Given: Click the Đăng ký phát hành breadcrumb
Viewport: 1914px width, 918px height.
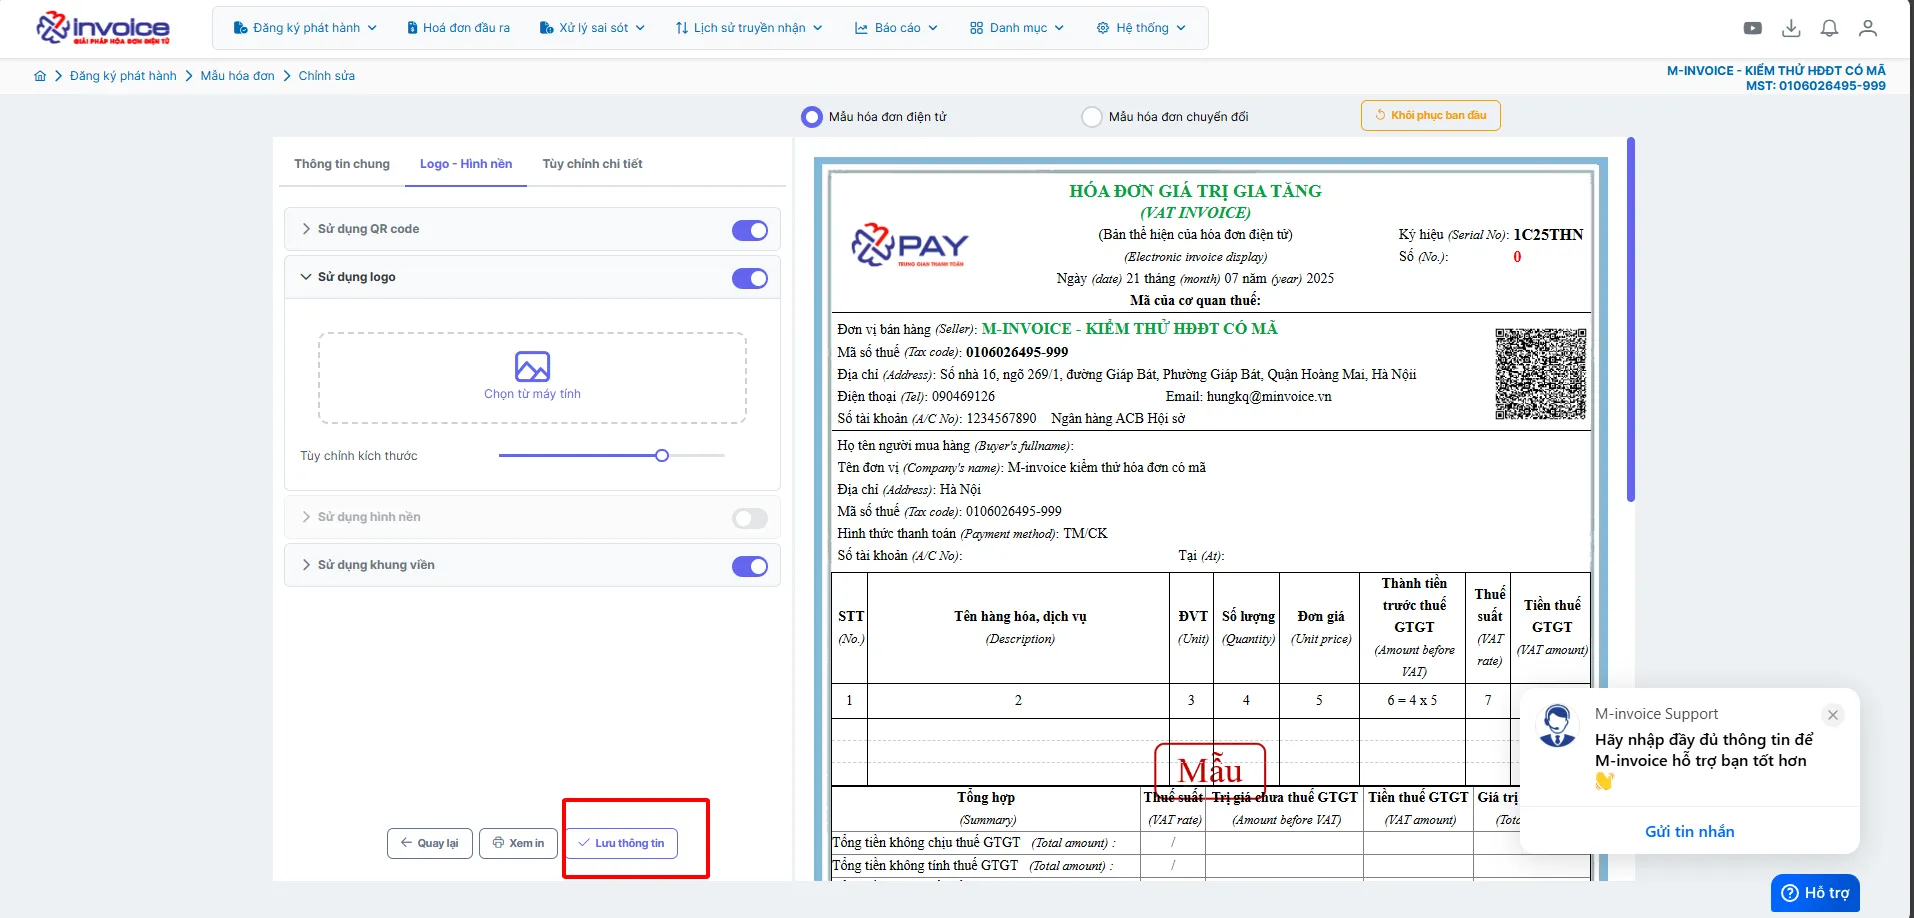Looking at the screenshot, I should point(123,76).
